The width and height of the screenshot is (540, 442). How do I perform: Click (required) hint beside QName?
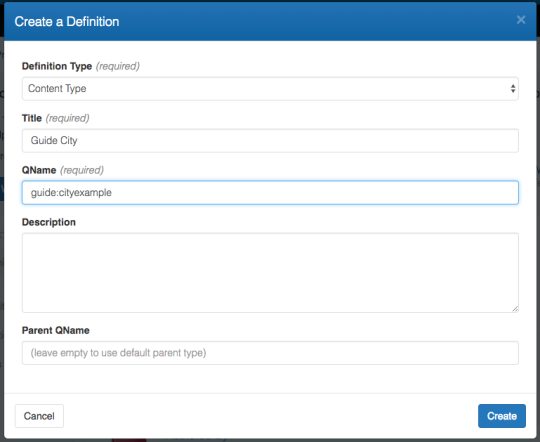(x=82, y=170)
